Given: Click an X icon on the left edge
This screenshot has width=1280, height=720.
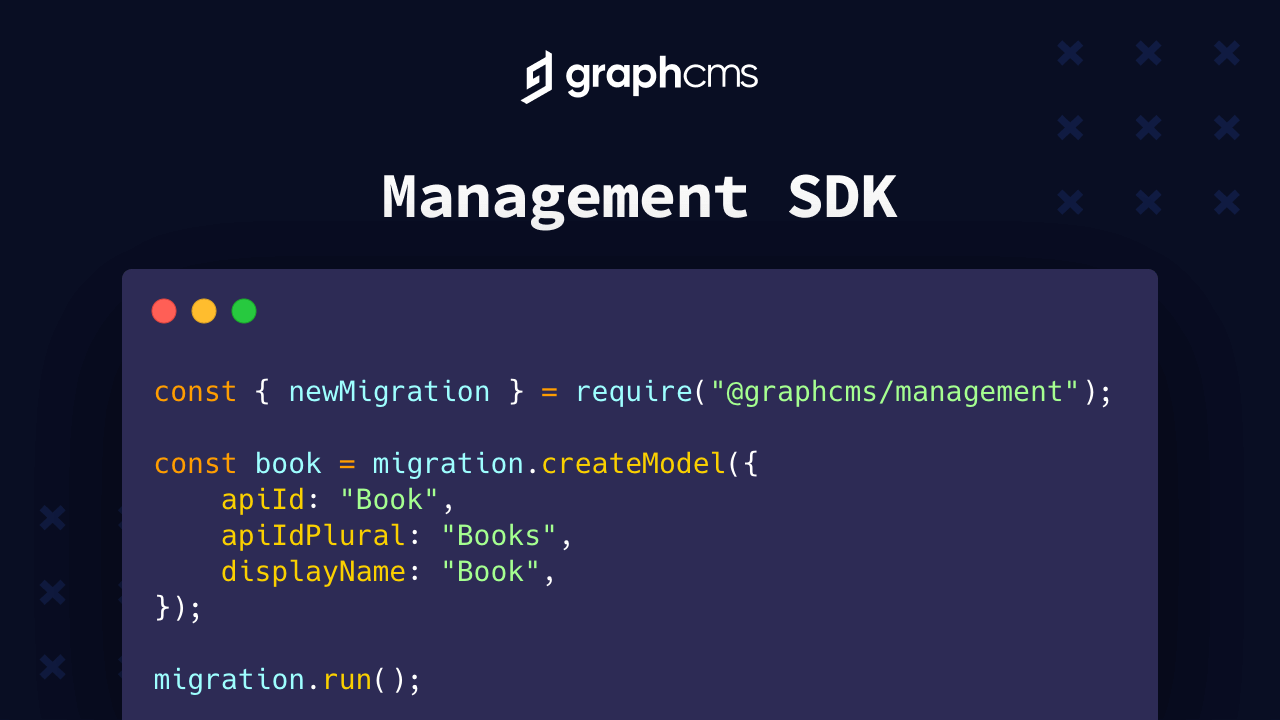Looking at the screenshot, I should tap(51, 519).
